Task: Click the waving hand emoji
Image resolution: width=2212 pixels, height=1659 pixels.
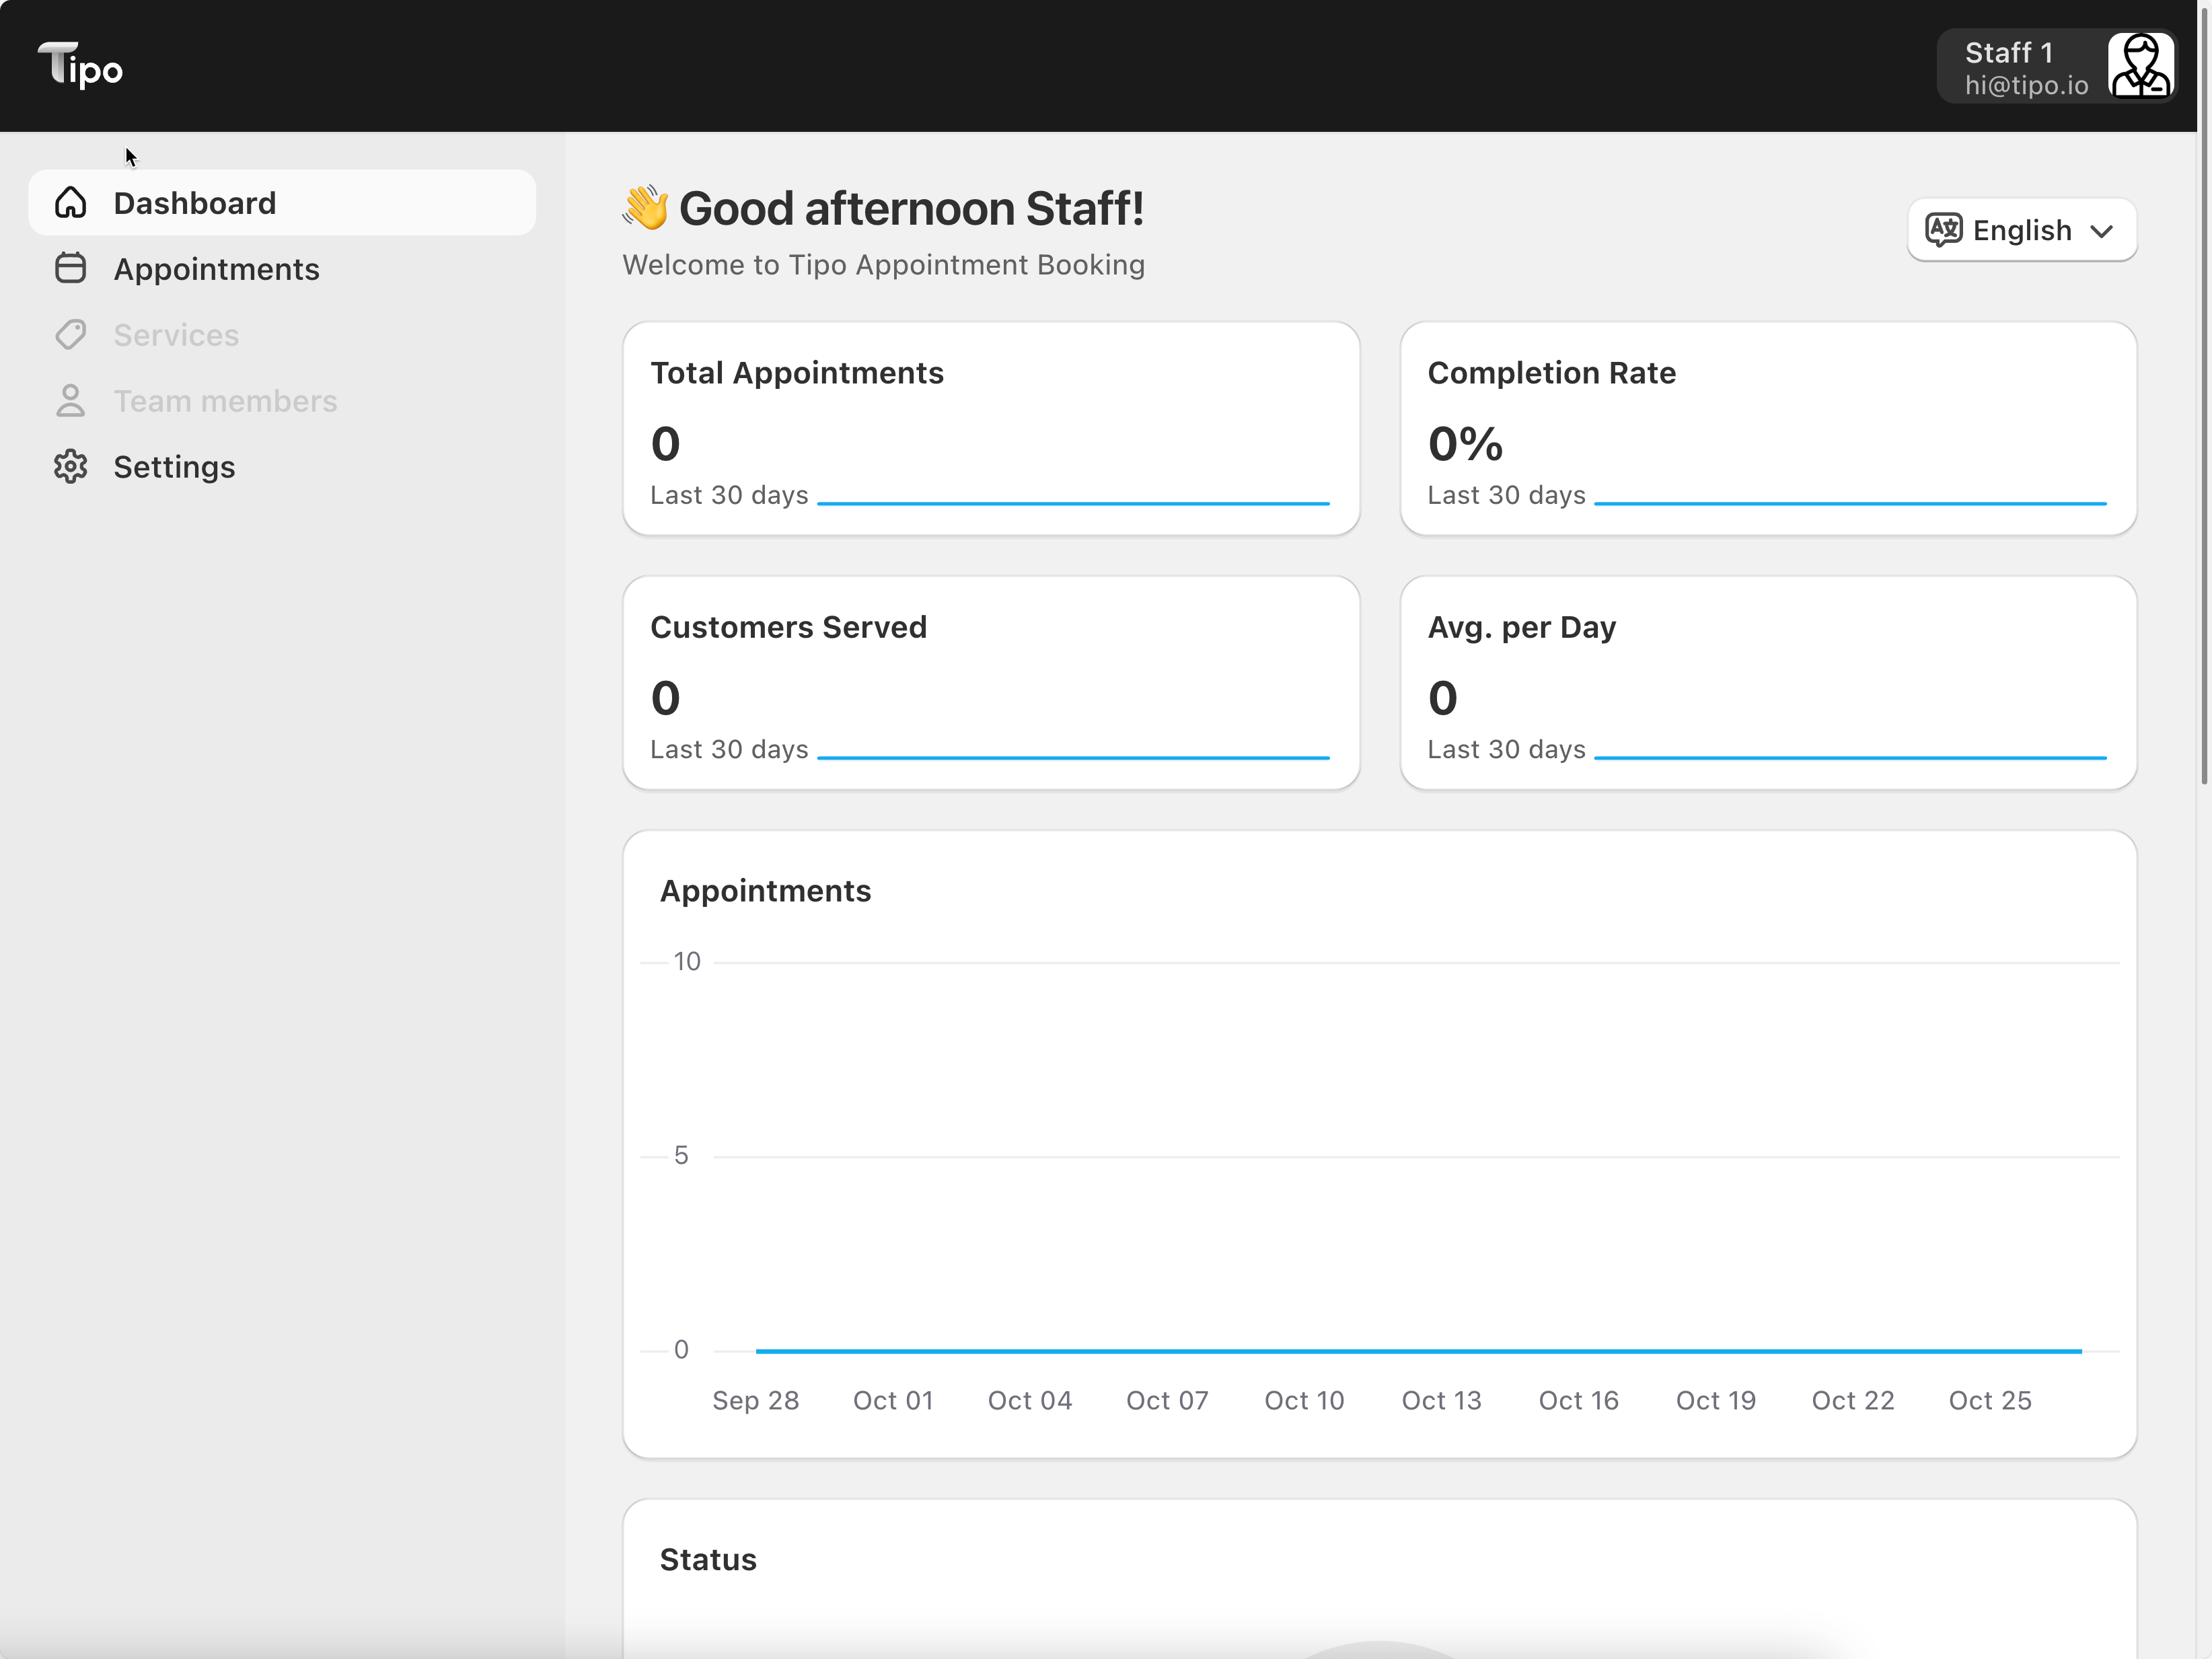Action: pos(646,208)
